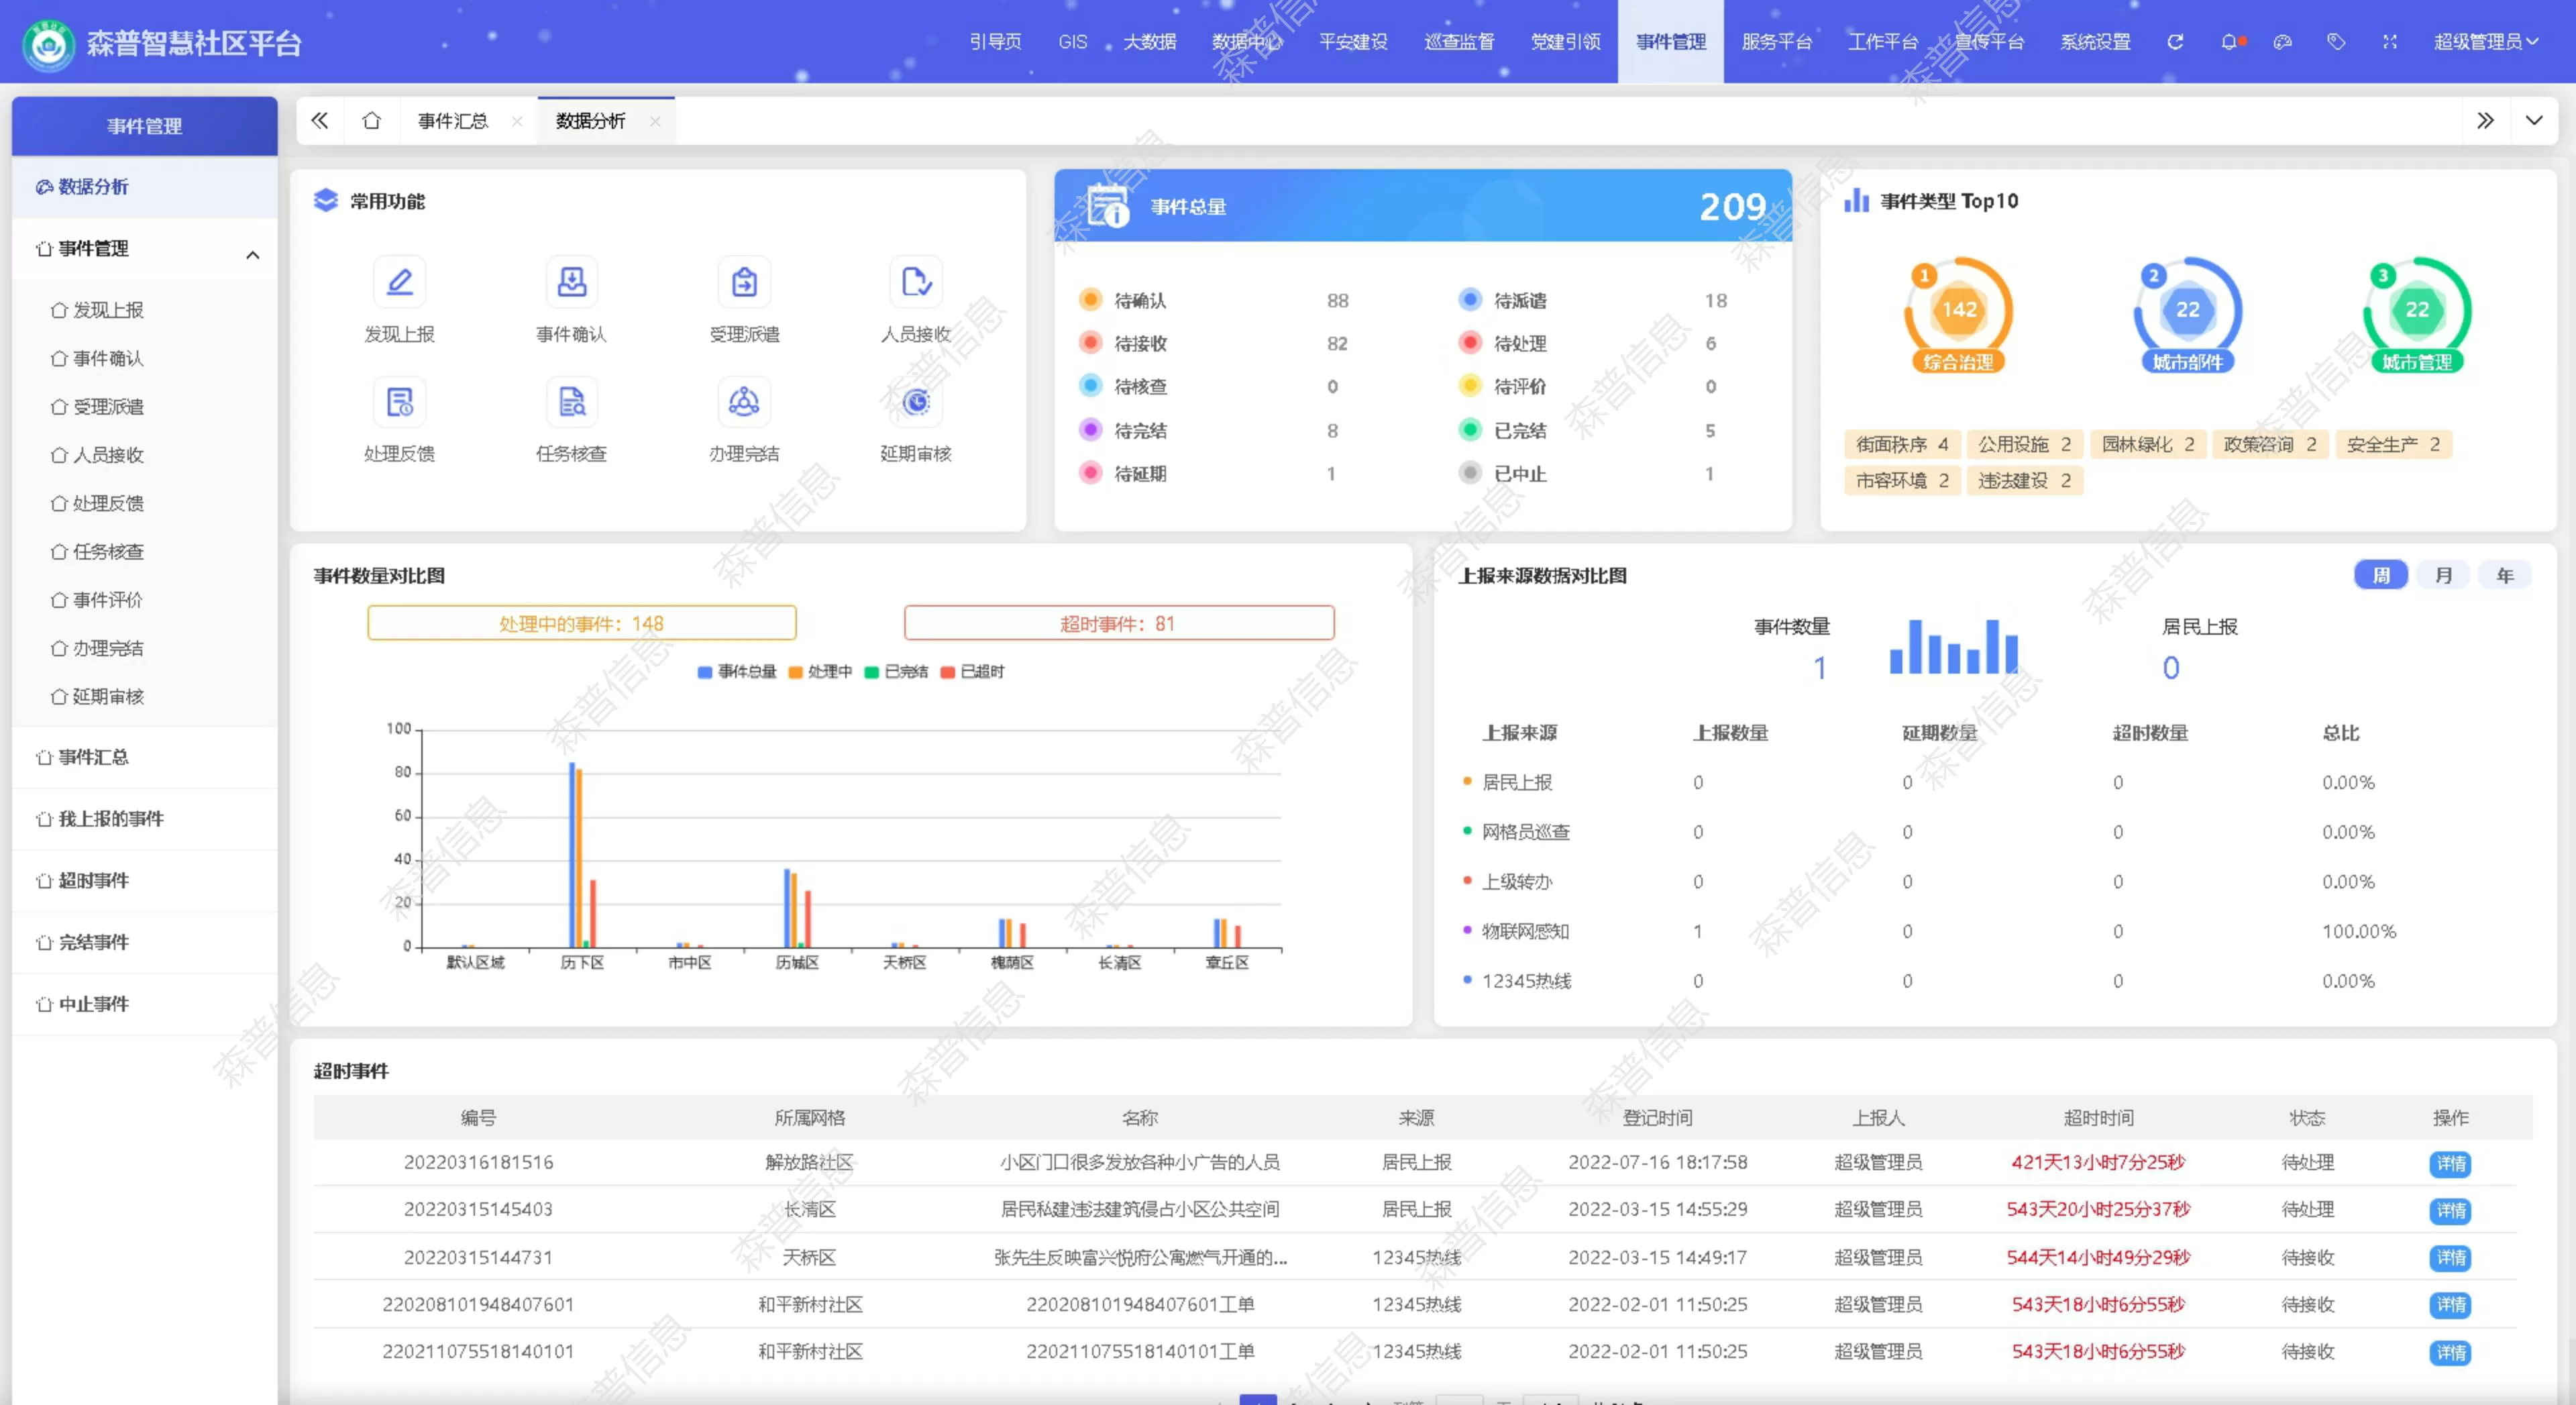2576x1405 pixels.
Task: Open the 处理反馈 shortcut icon
Action: (399, 402)
